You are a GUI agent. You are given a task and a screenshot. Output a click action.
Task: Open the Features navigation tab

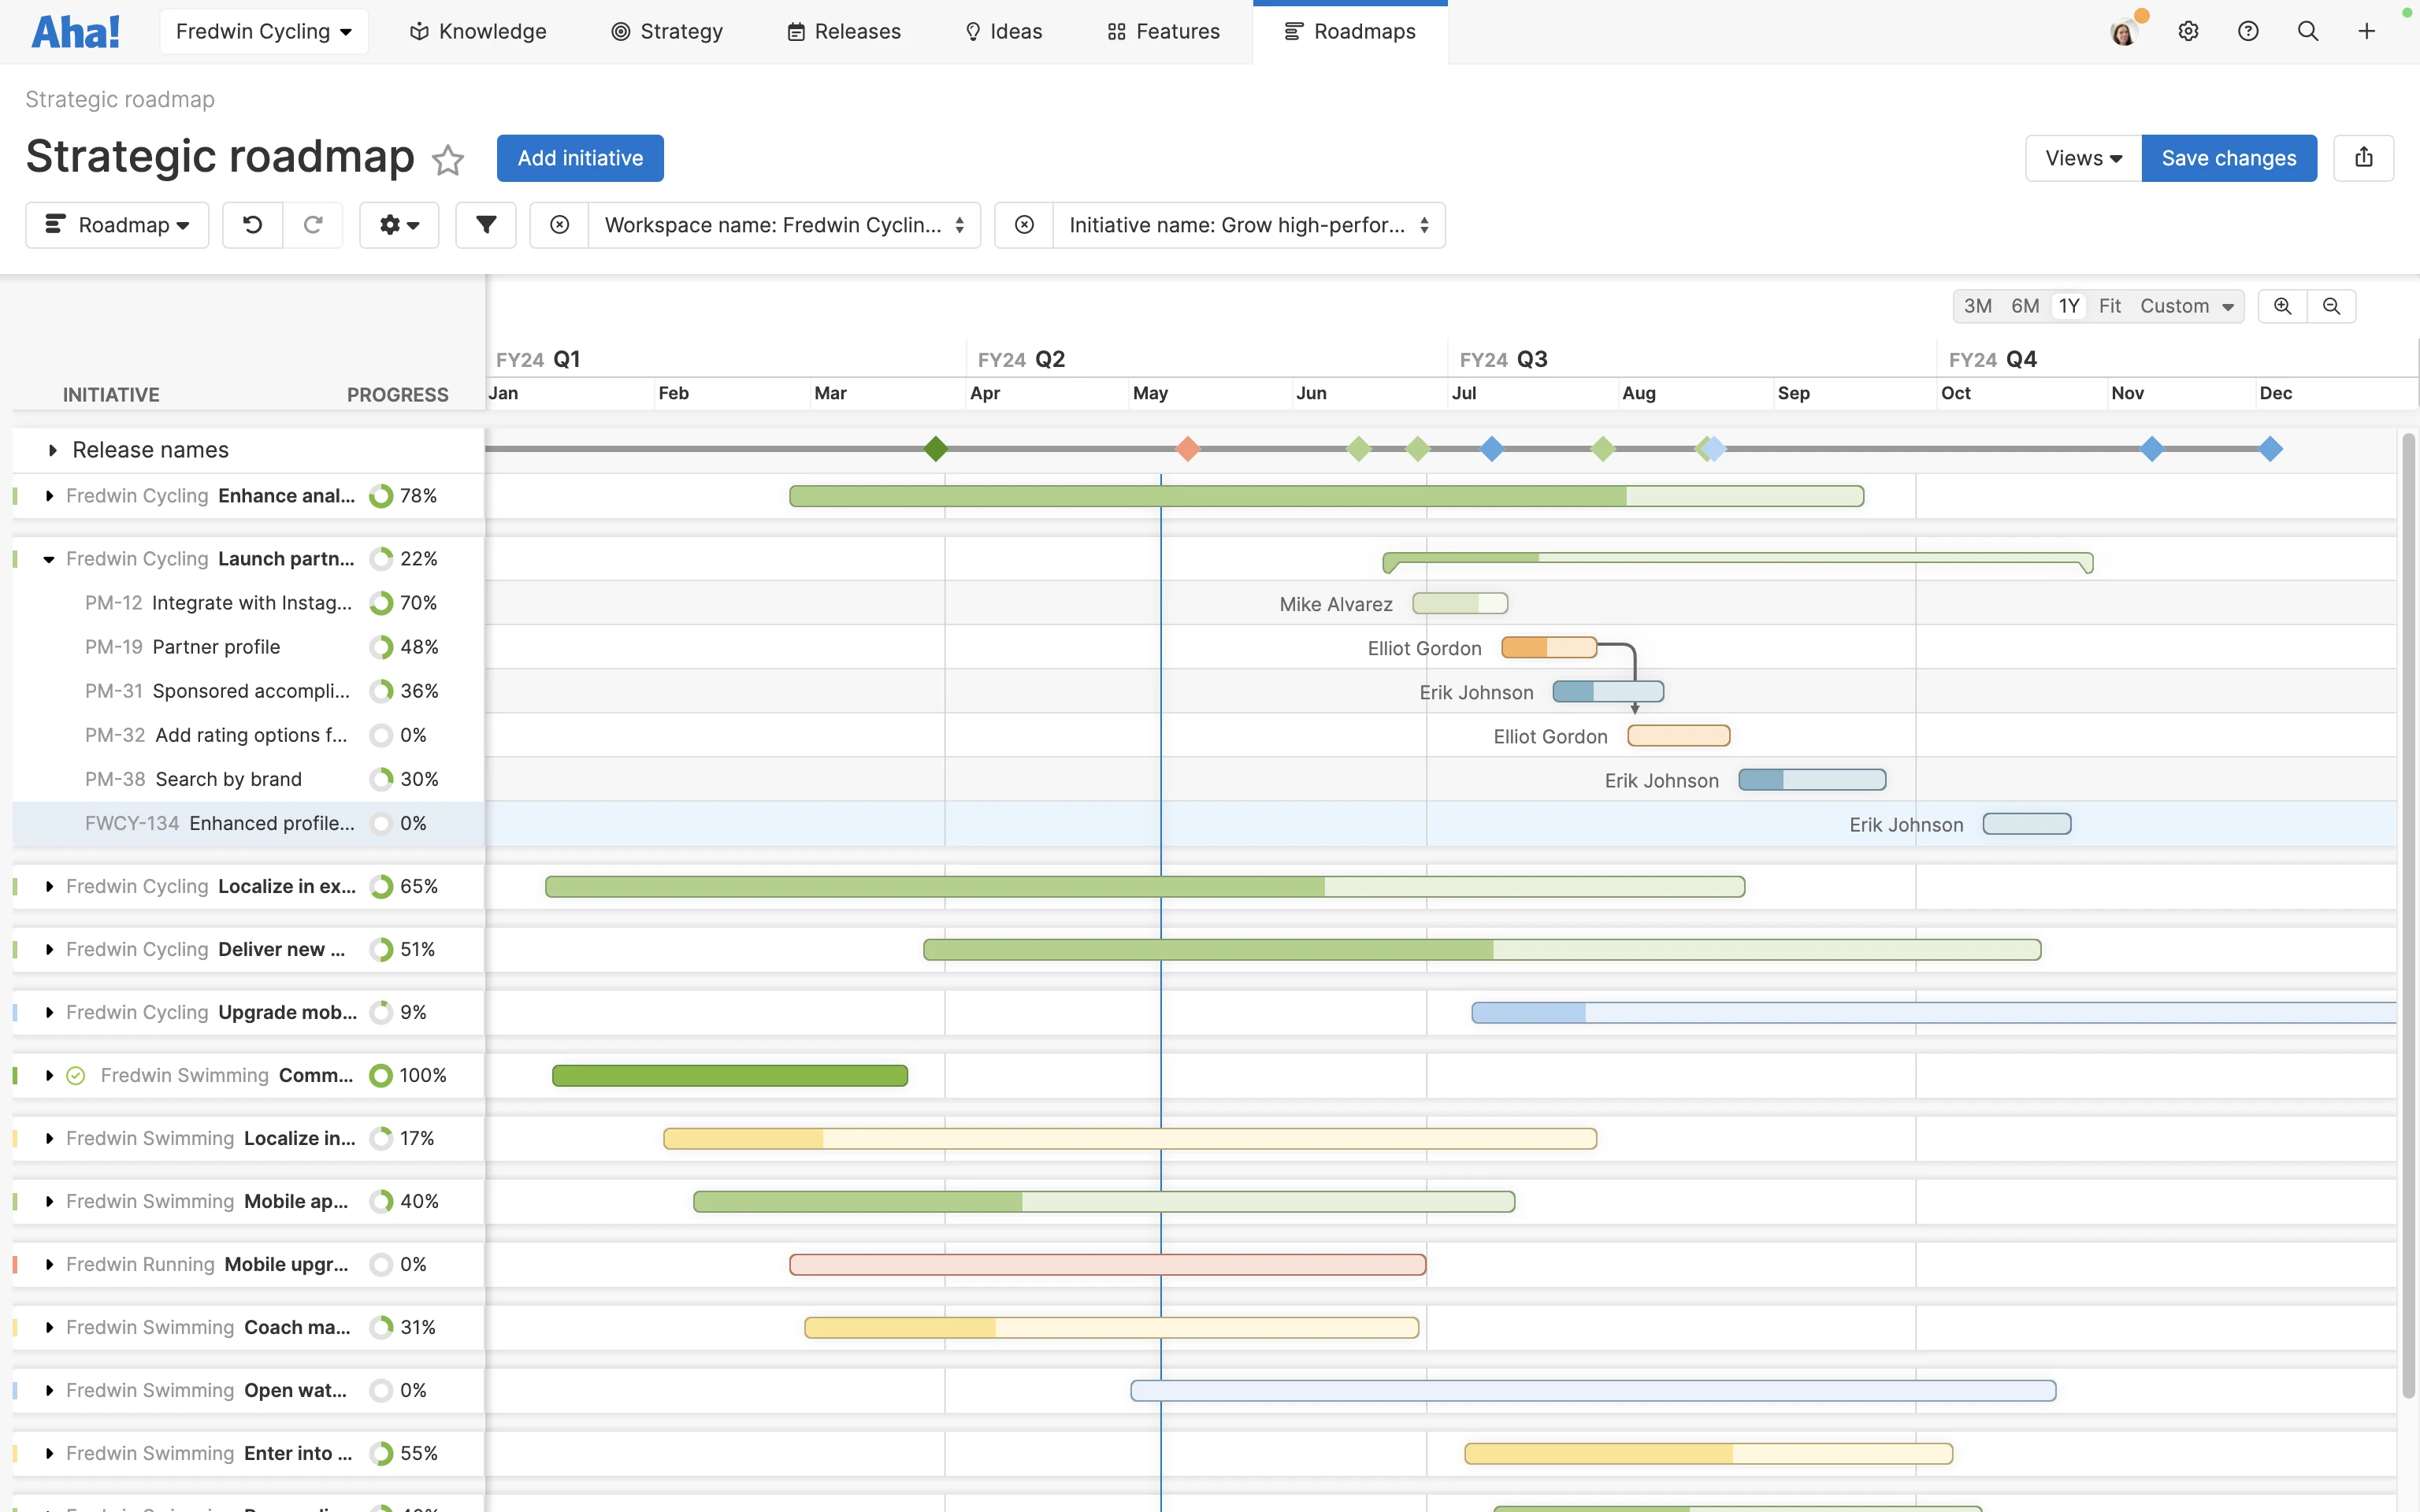[1163, 31]
